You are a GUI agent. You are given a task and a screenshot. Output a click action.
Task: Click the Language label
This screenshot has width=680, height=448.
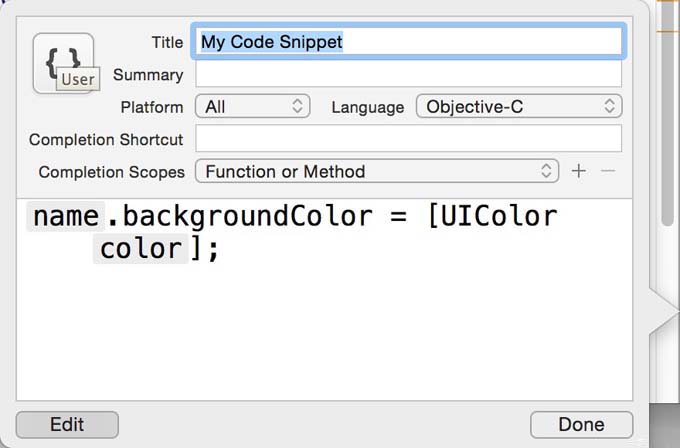pos(367,107)
